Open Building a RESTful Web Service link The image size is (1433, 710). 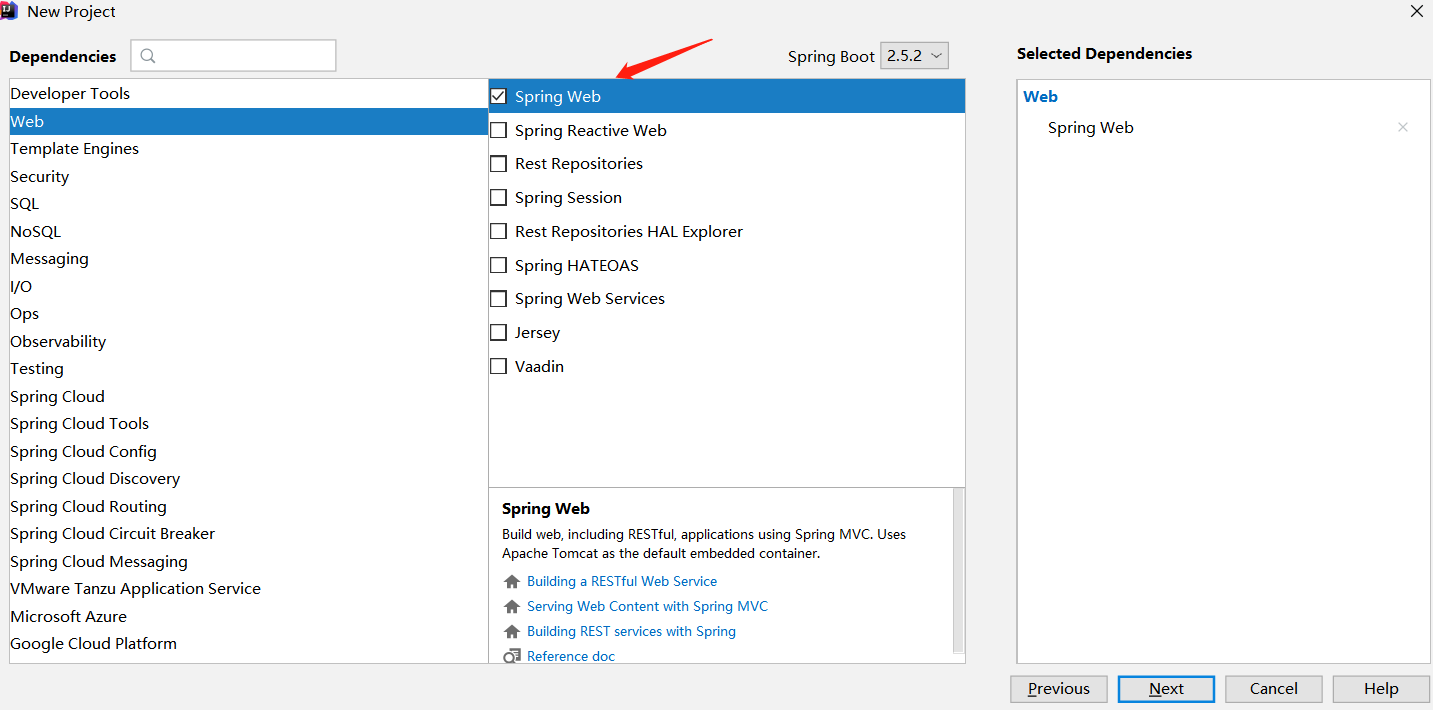tap(622, 581)
